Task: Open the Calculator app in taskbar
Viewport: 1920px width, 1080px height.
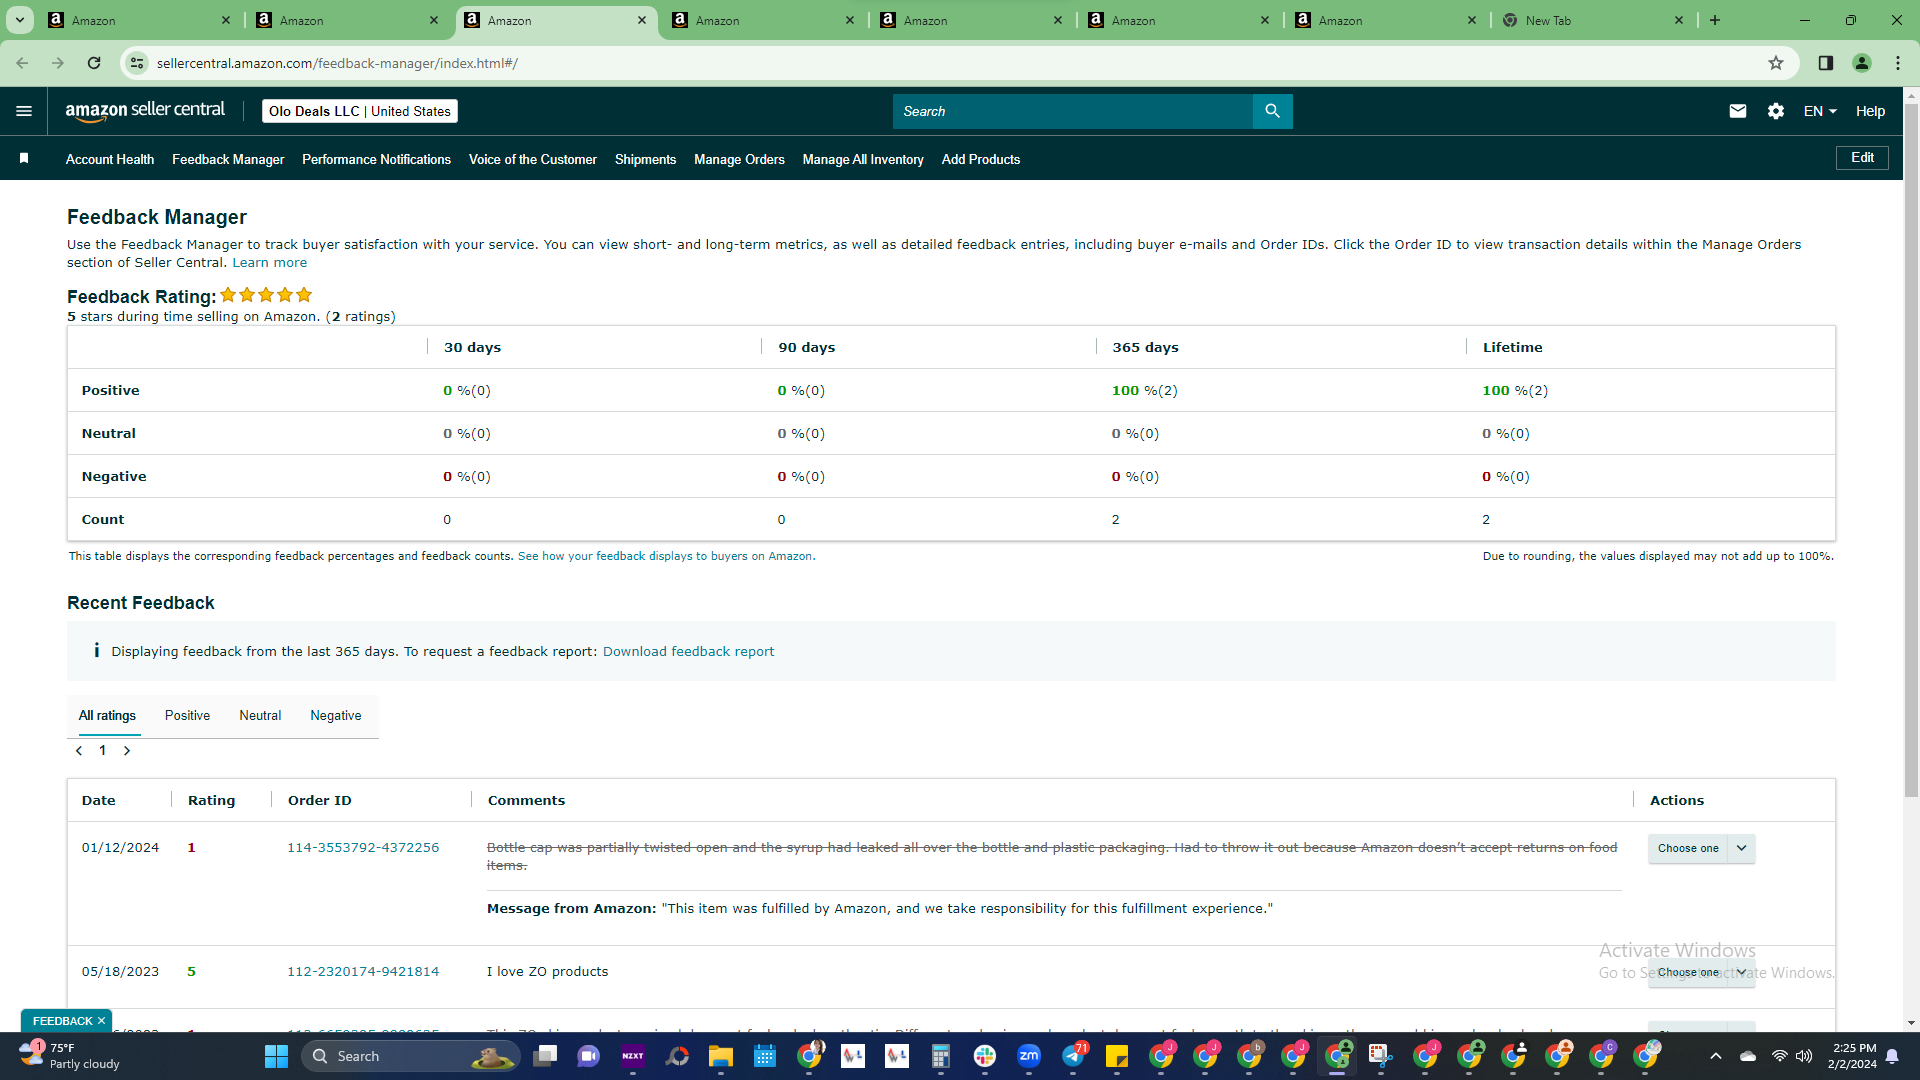Action: [x=941, y=1056]
